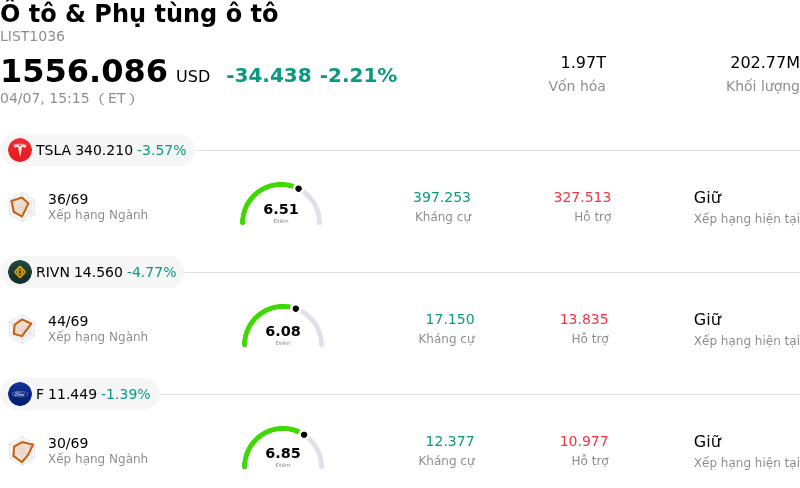Image resolution: width=800 pixels, height=488 pixels.
Task: Click RIVN industry rank hexagon icon
Action: (x=21, y=329)
